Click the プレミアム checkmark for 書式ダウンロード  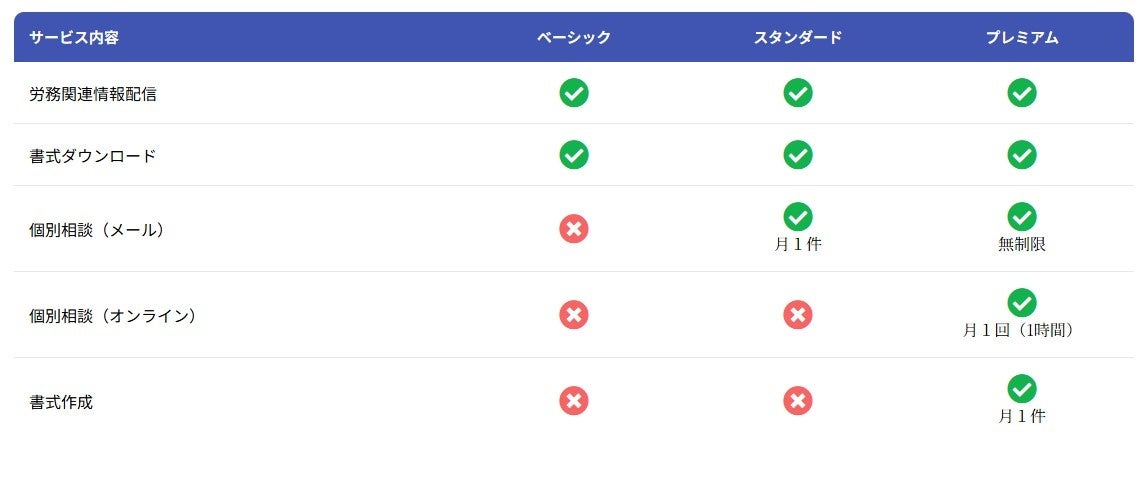click(1021, 155)
